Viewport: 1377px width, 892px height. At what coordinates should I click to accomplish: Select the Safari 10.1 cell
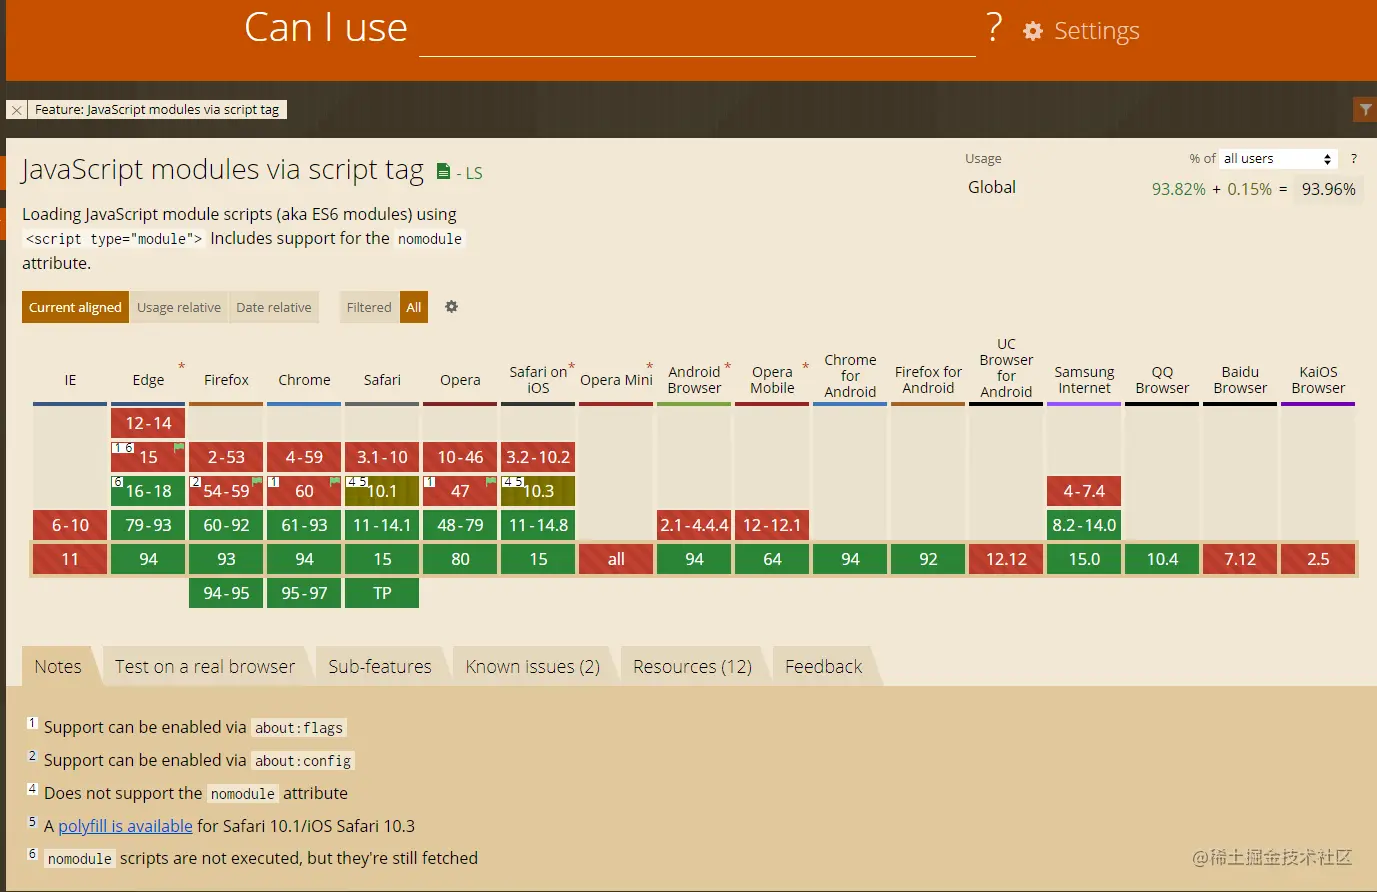[x=382, y=491]
